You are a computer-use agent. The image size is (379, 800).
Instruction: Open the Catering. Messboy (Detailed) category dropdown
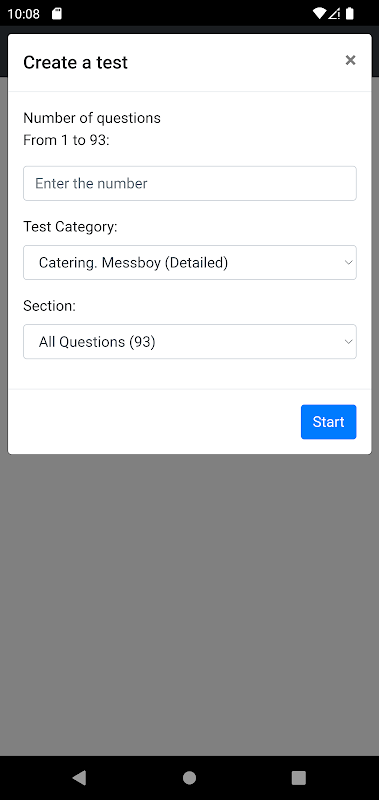190,262
